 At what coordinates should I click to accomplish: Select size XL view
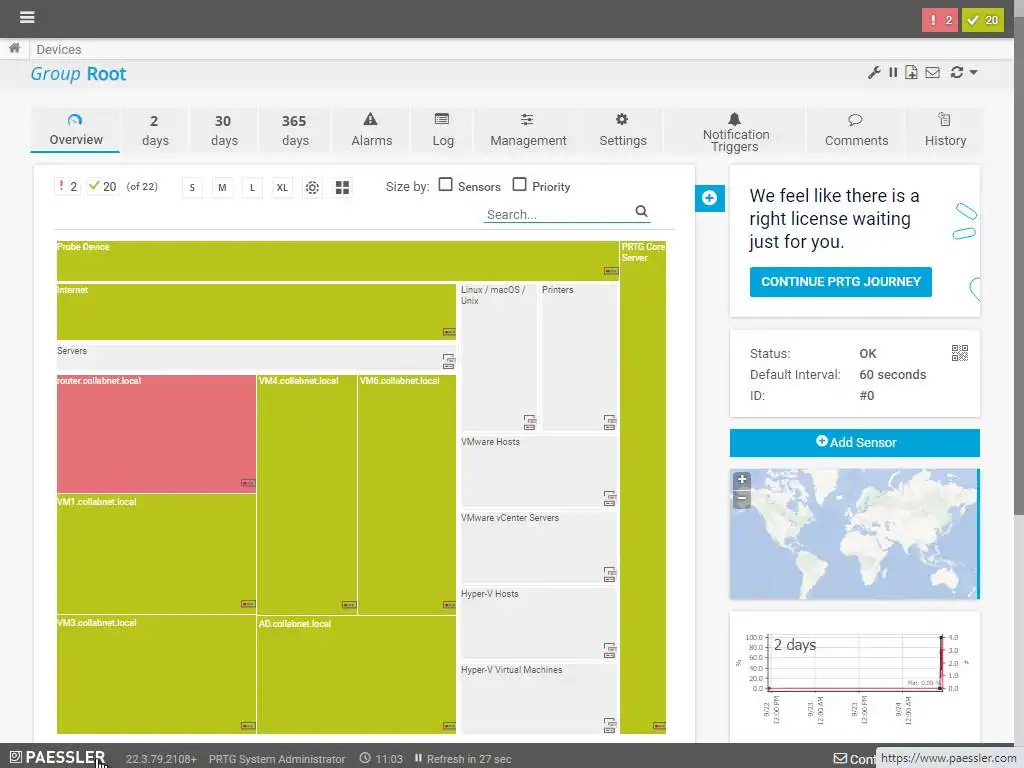pyautogui.click(x=282, y=187)
